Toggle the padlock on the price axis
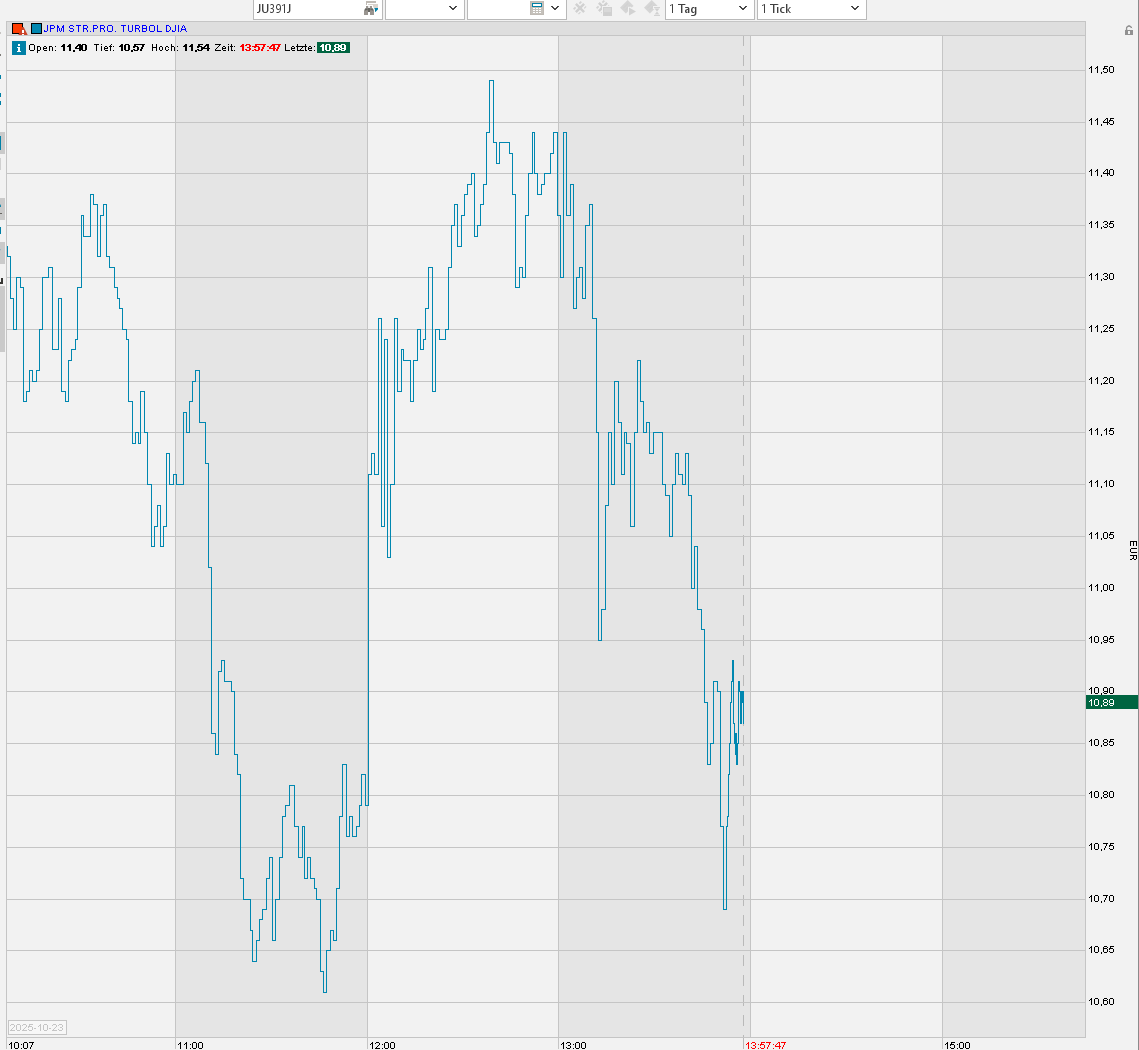 (1128, 31)
